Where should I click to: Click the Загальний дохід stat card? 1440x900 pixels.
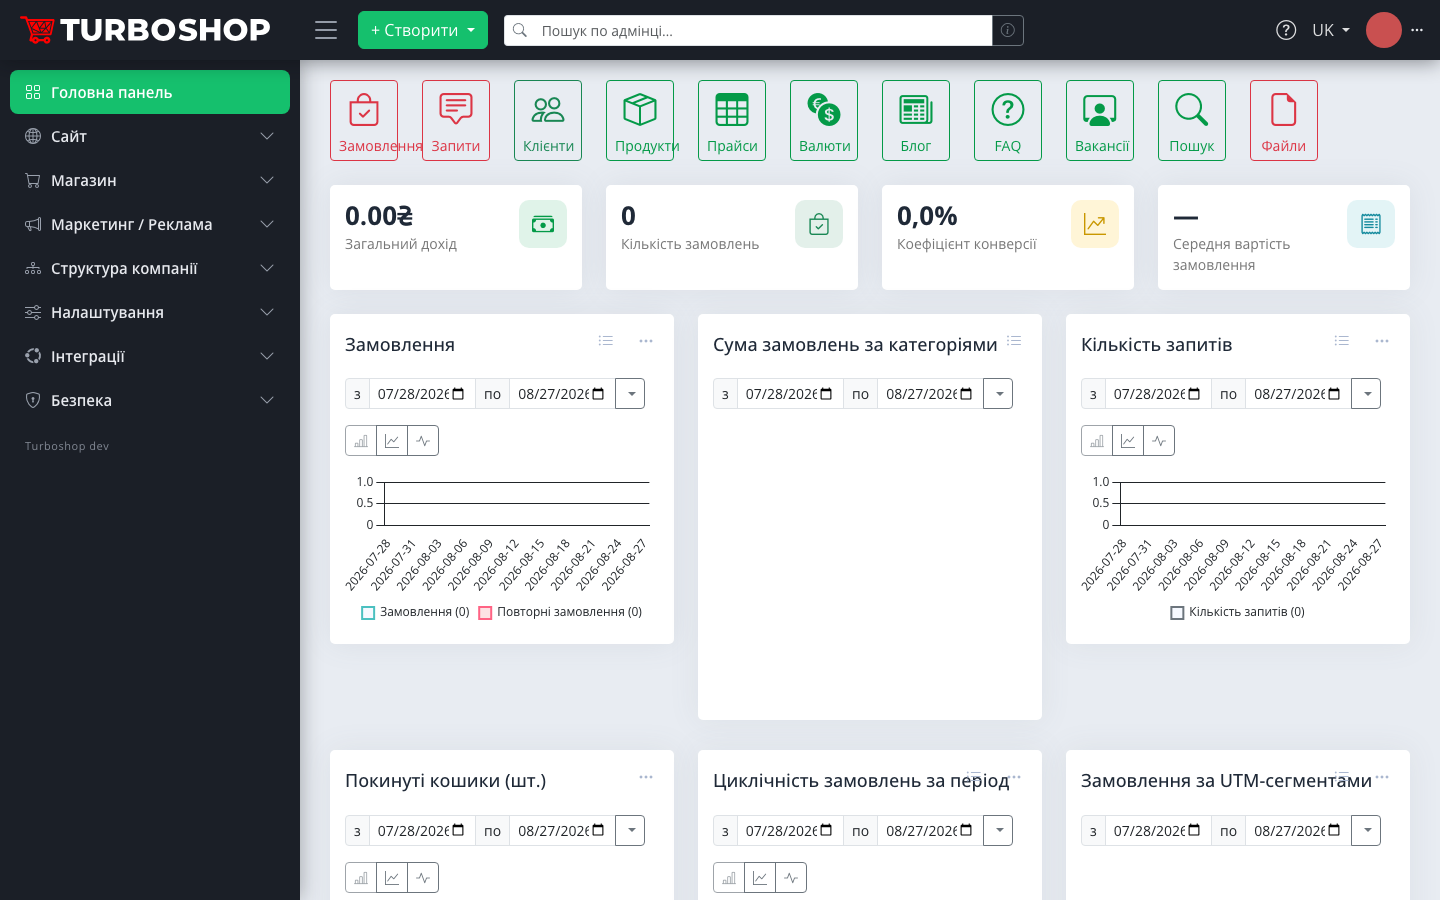coord(456,237)
